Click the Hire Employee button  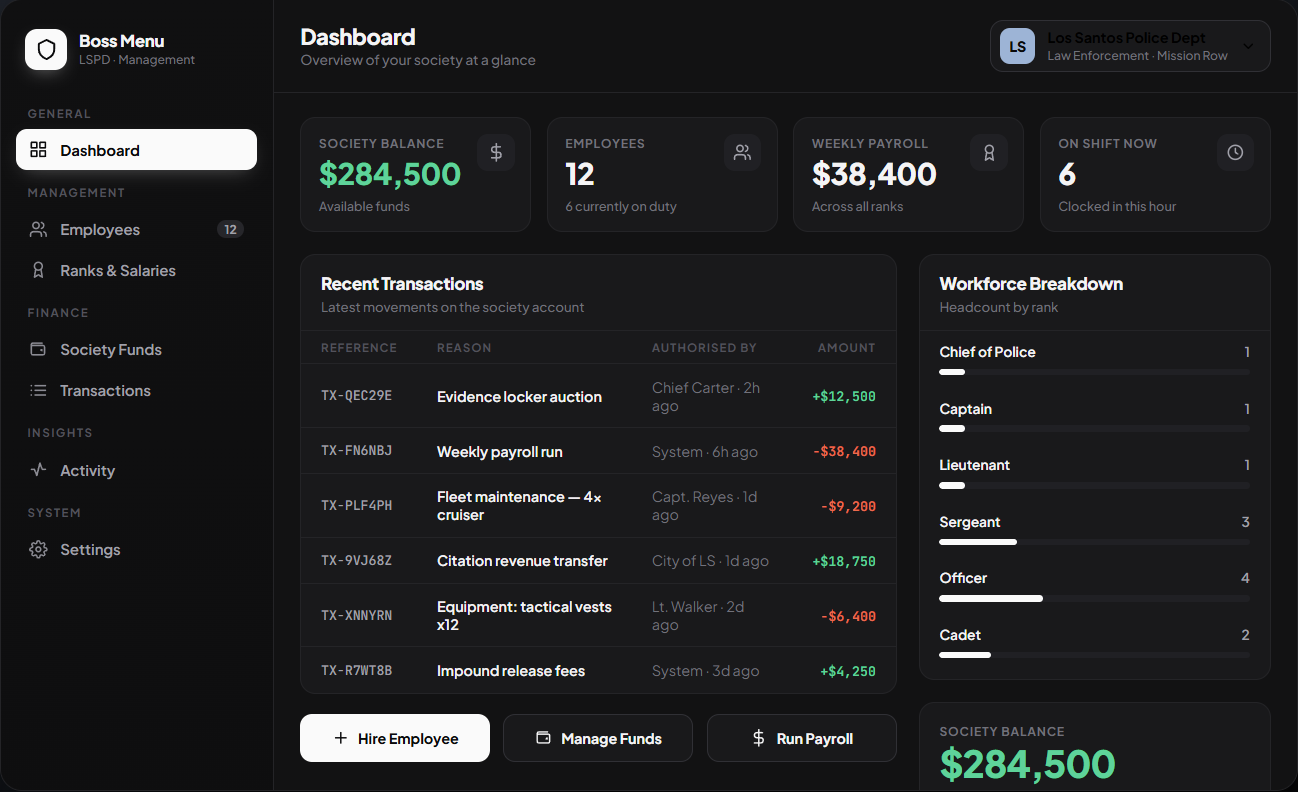point(395,738)
